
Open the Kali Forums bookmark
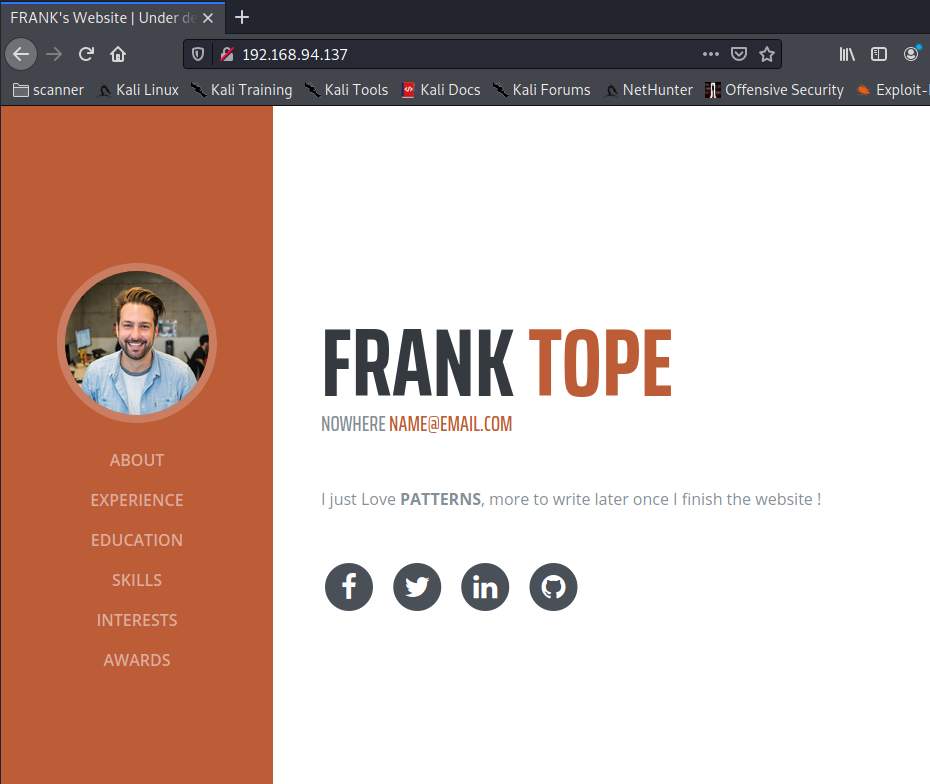click(x=542, y=90)
